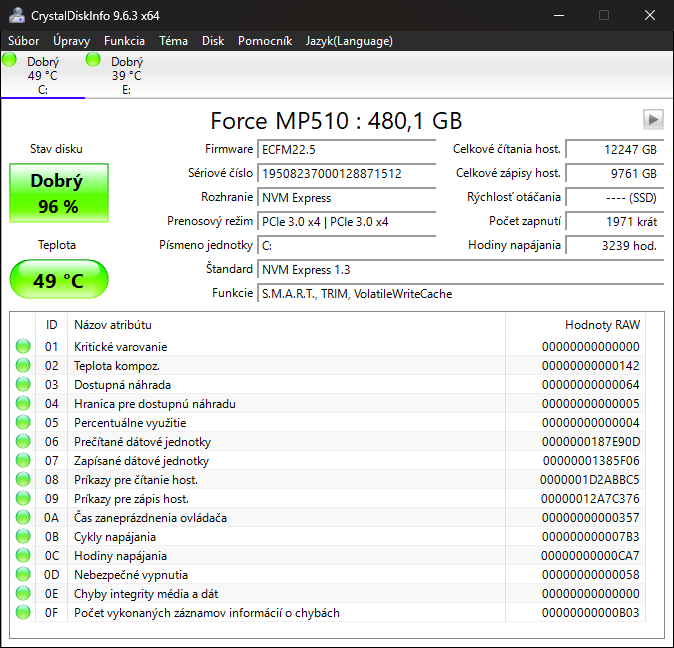Click Počet zapnutí value 1971 krát
Viewport: 674px width, 648px height.
pyautogui.click(x=615, y=222)
